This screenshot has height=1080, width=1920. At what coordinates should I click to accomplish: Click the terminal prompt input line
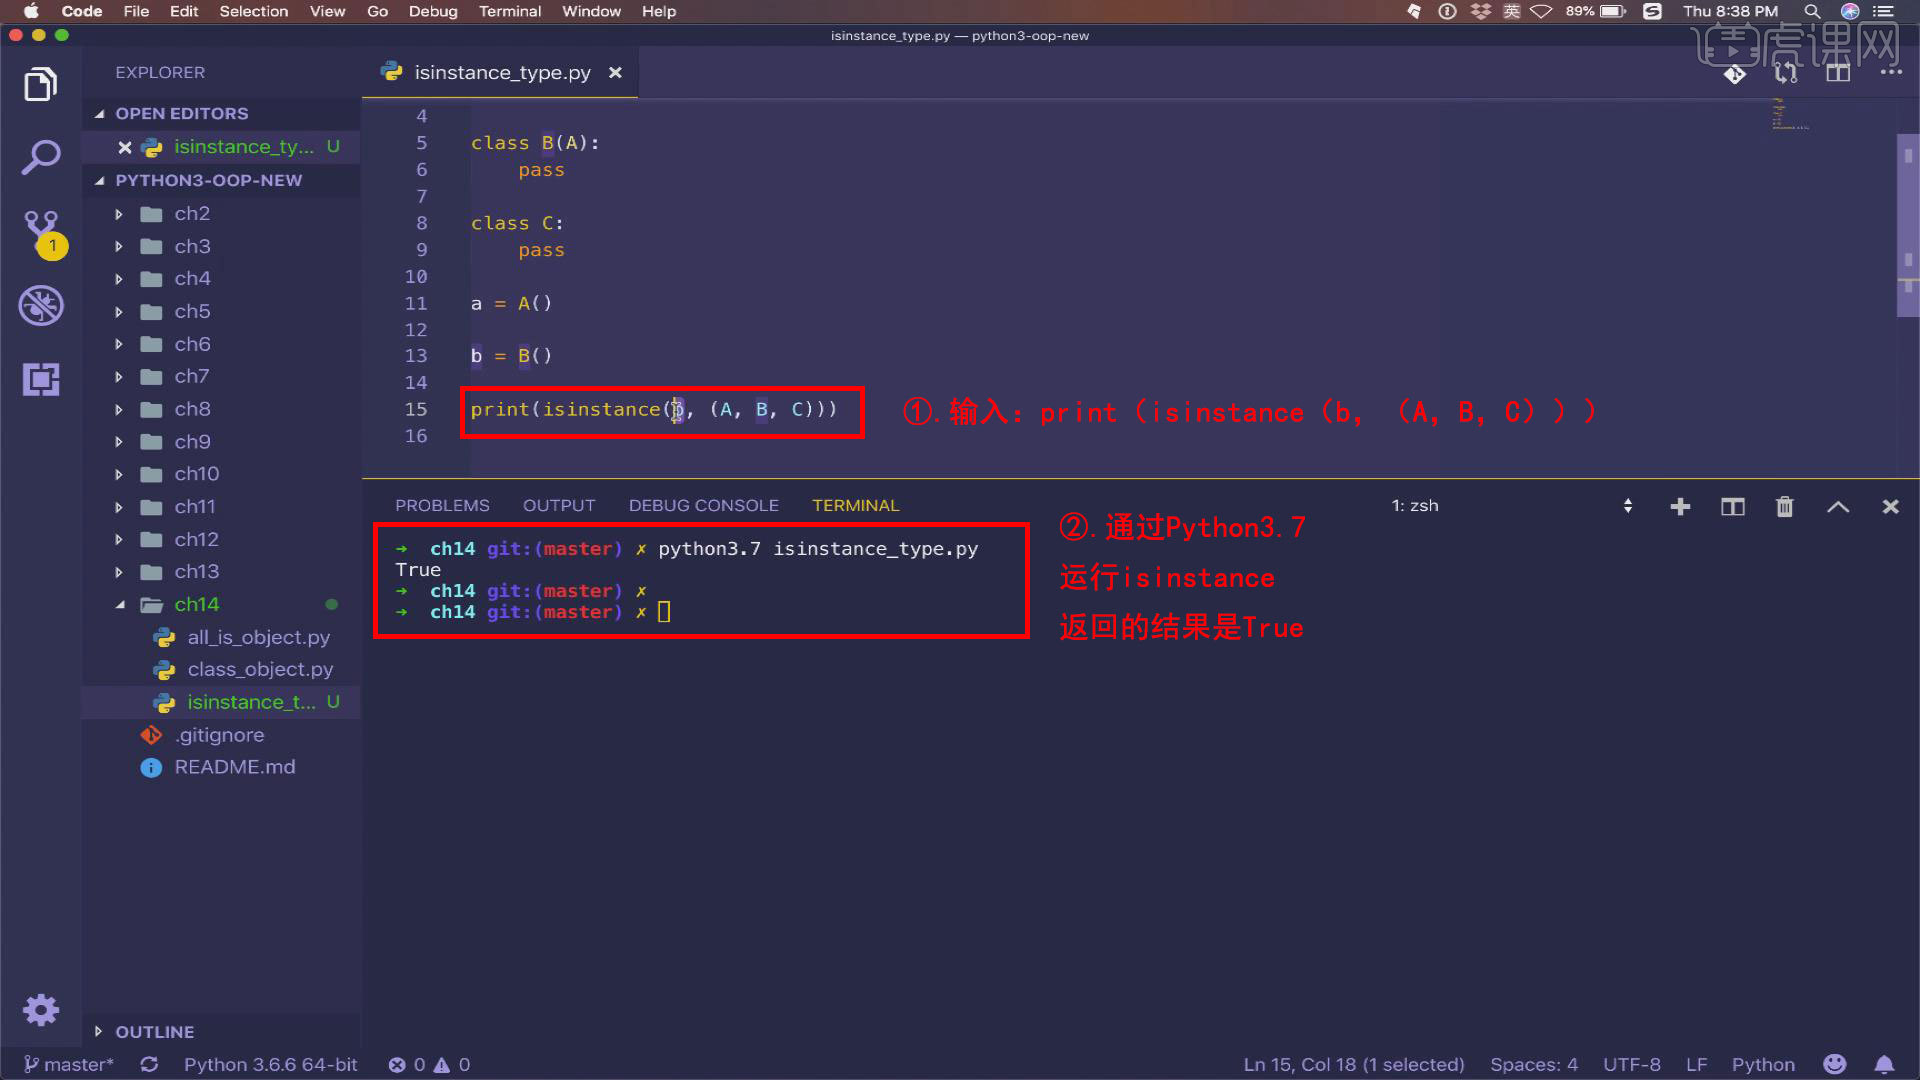point(665,612)
